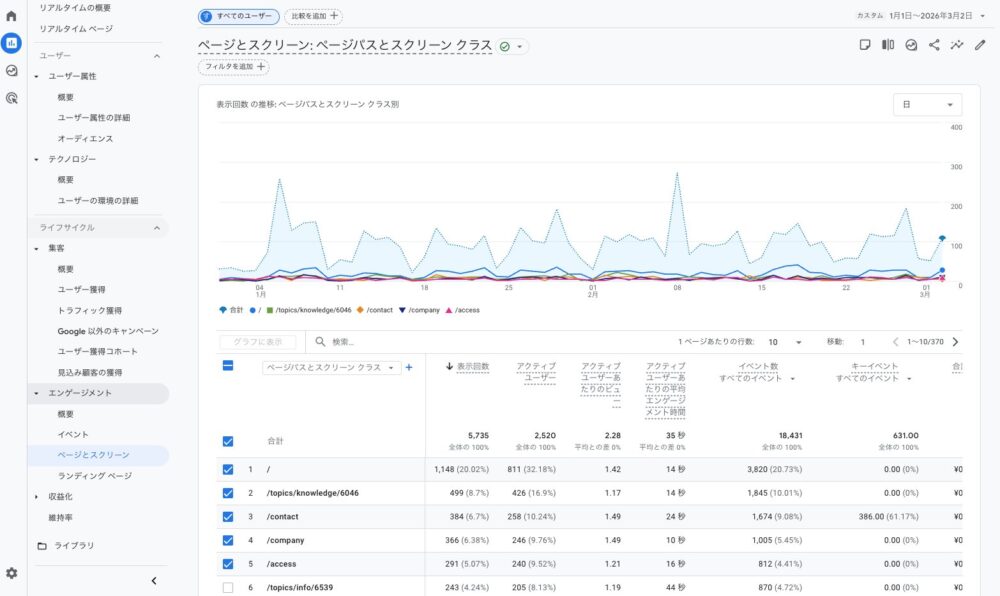1000x596 pixels.
Task: Click the pencil customize report icon
Action: [980, 45]
